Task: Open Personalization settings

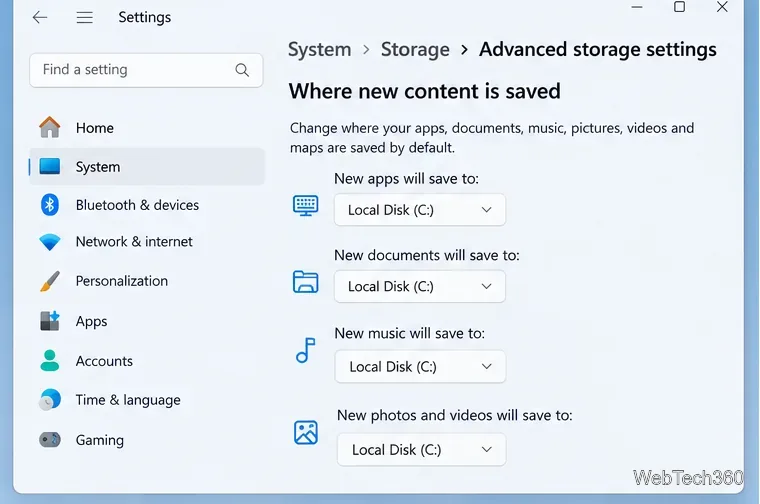Action: pos(146,281)
